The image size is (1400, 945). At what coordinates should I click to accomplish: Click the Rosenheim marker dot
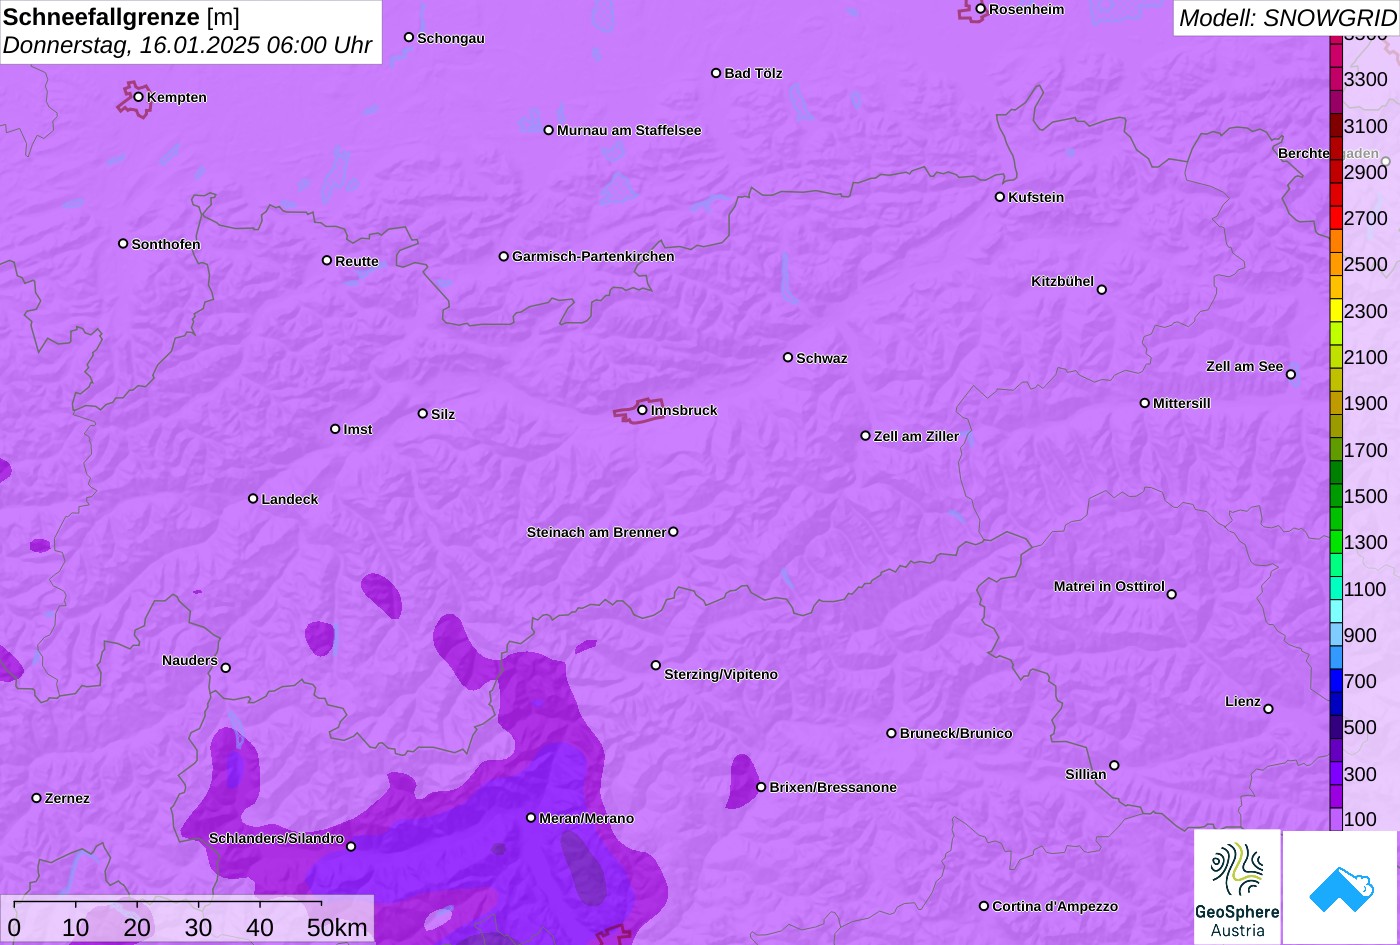point(981,9)
